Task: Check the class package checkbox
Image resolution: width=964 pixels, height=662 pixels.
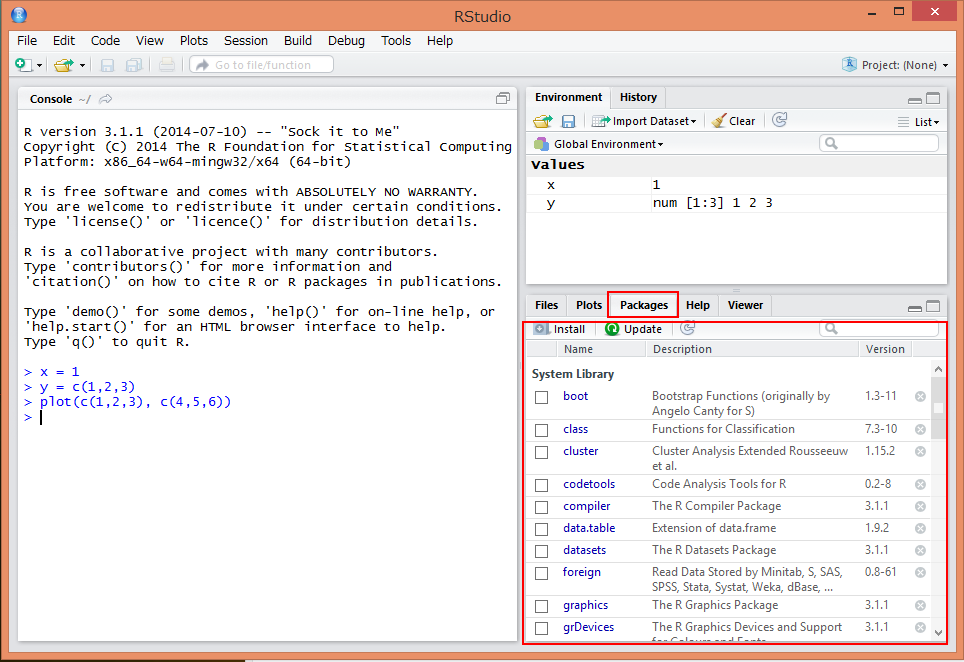Action: 542,430
